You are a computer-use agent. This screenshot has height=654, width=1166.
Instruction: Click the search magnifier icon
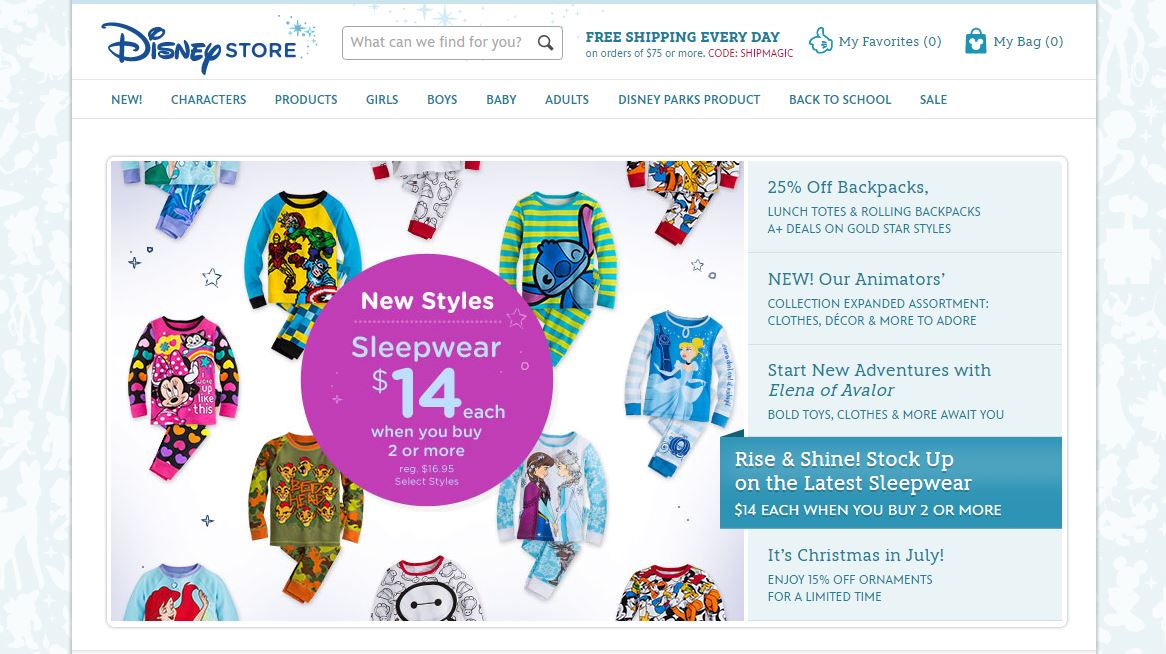(x=545, y=43)
